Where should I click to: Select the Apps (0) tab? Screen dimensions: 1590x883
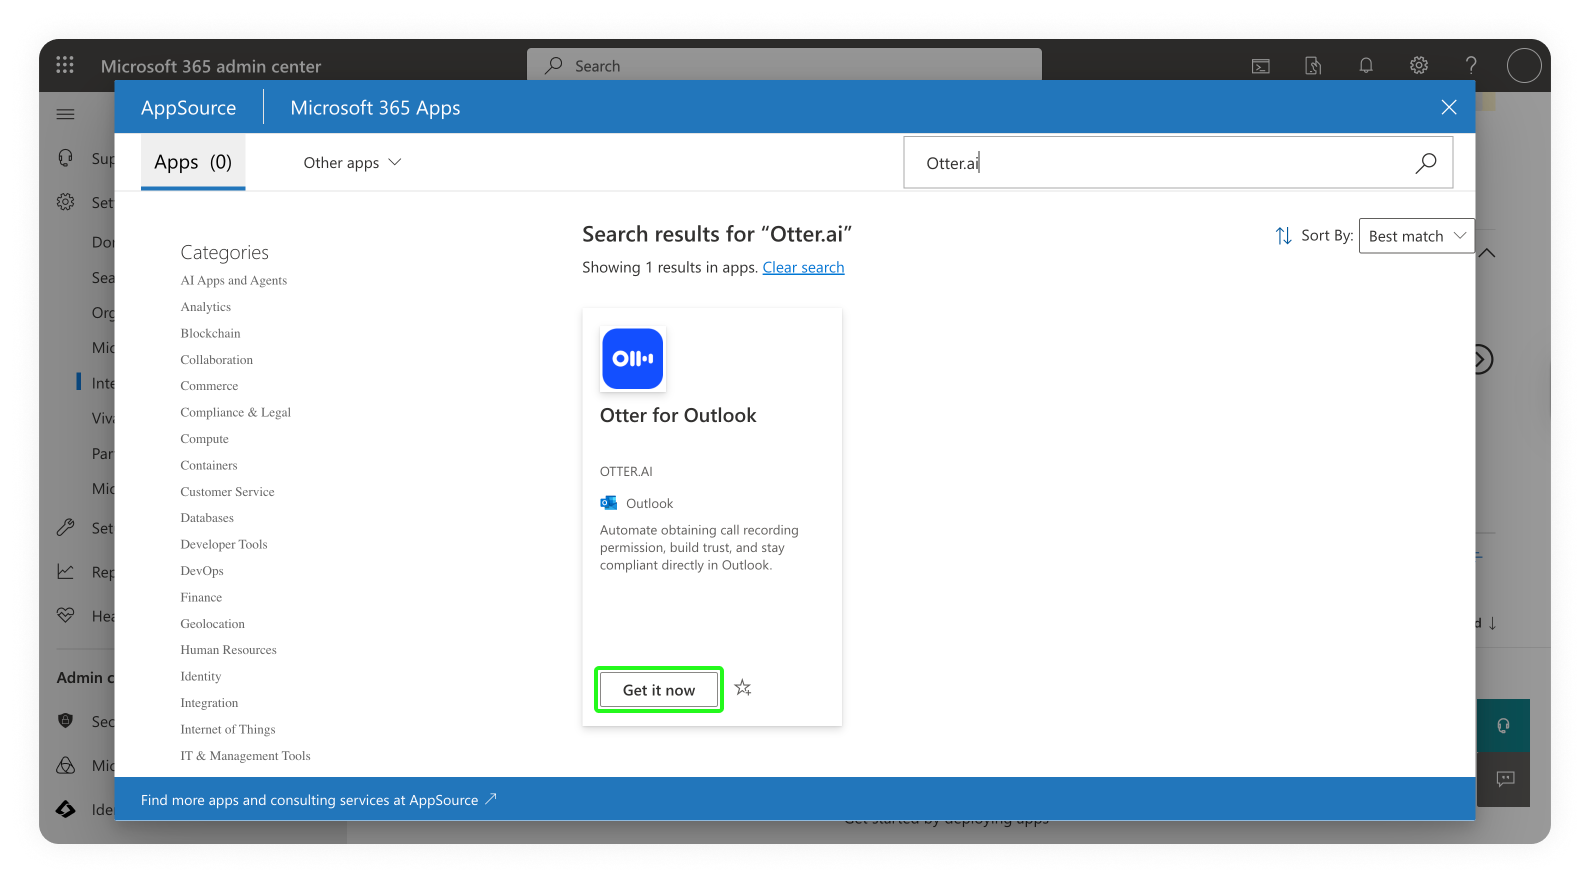click(x=193, y=162)
